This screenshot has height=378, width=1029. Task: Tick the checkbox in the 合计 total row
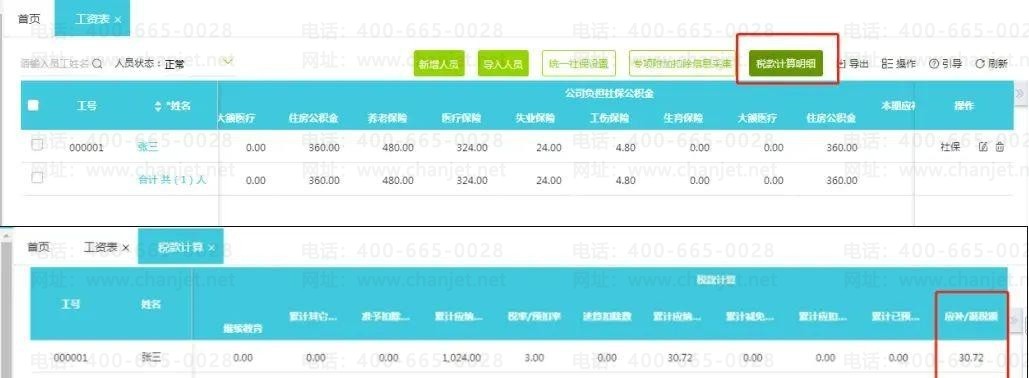coord(37,177)
